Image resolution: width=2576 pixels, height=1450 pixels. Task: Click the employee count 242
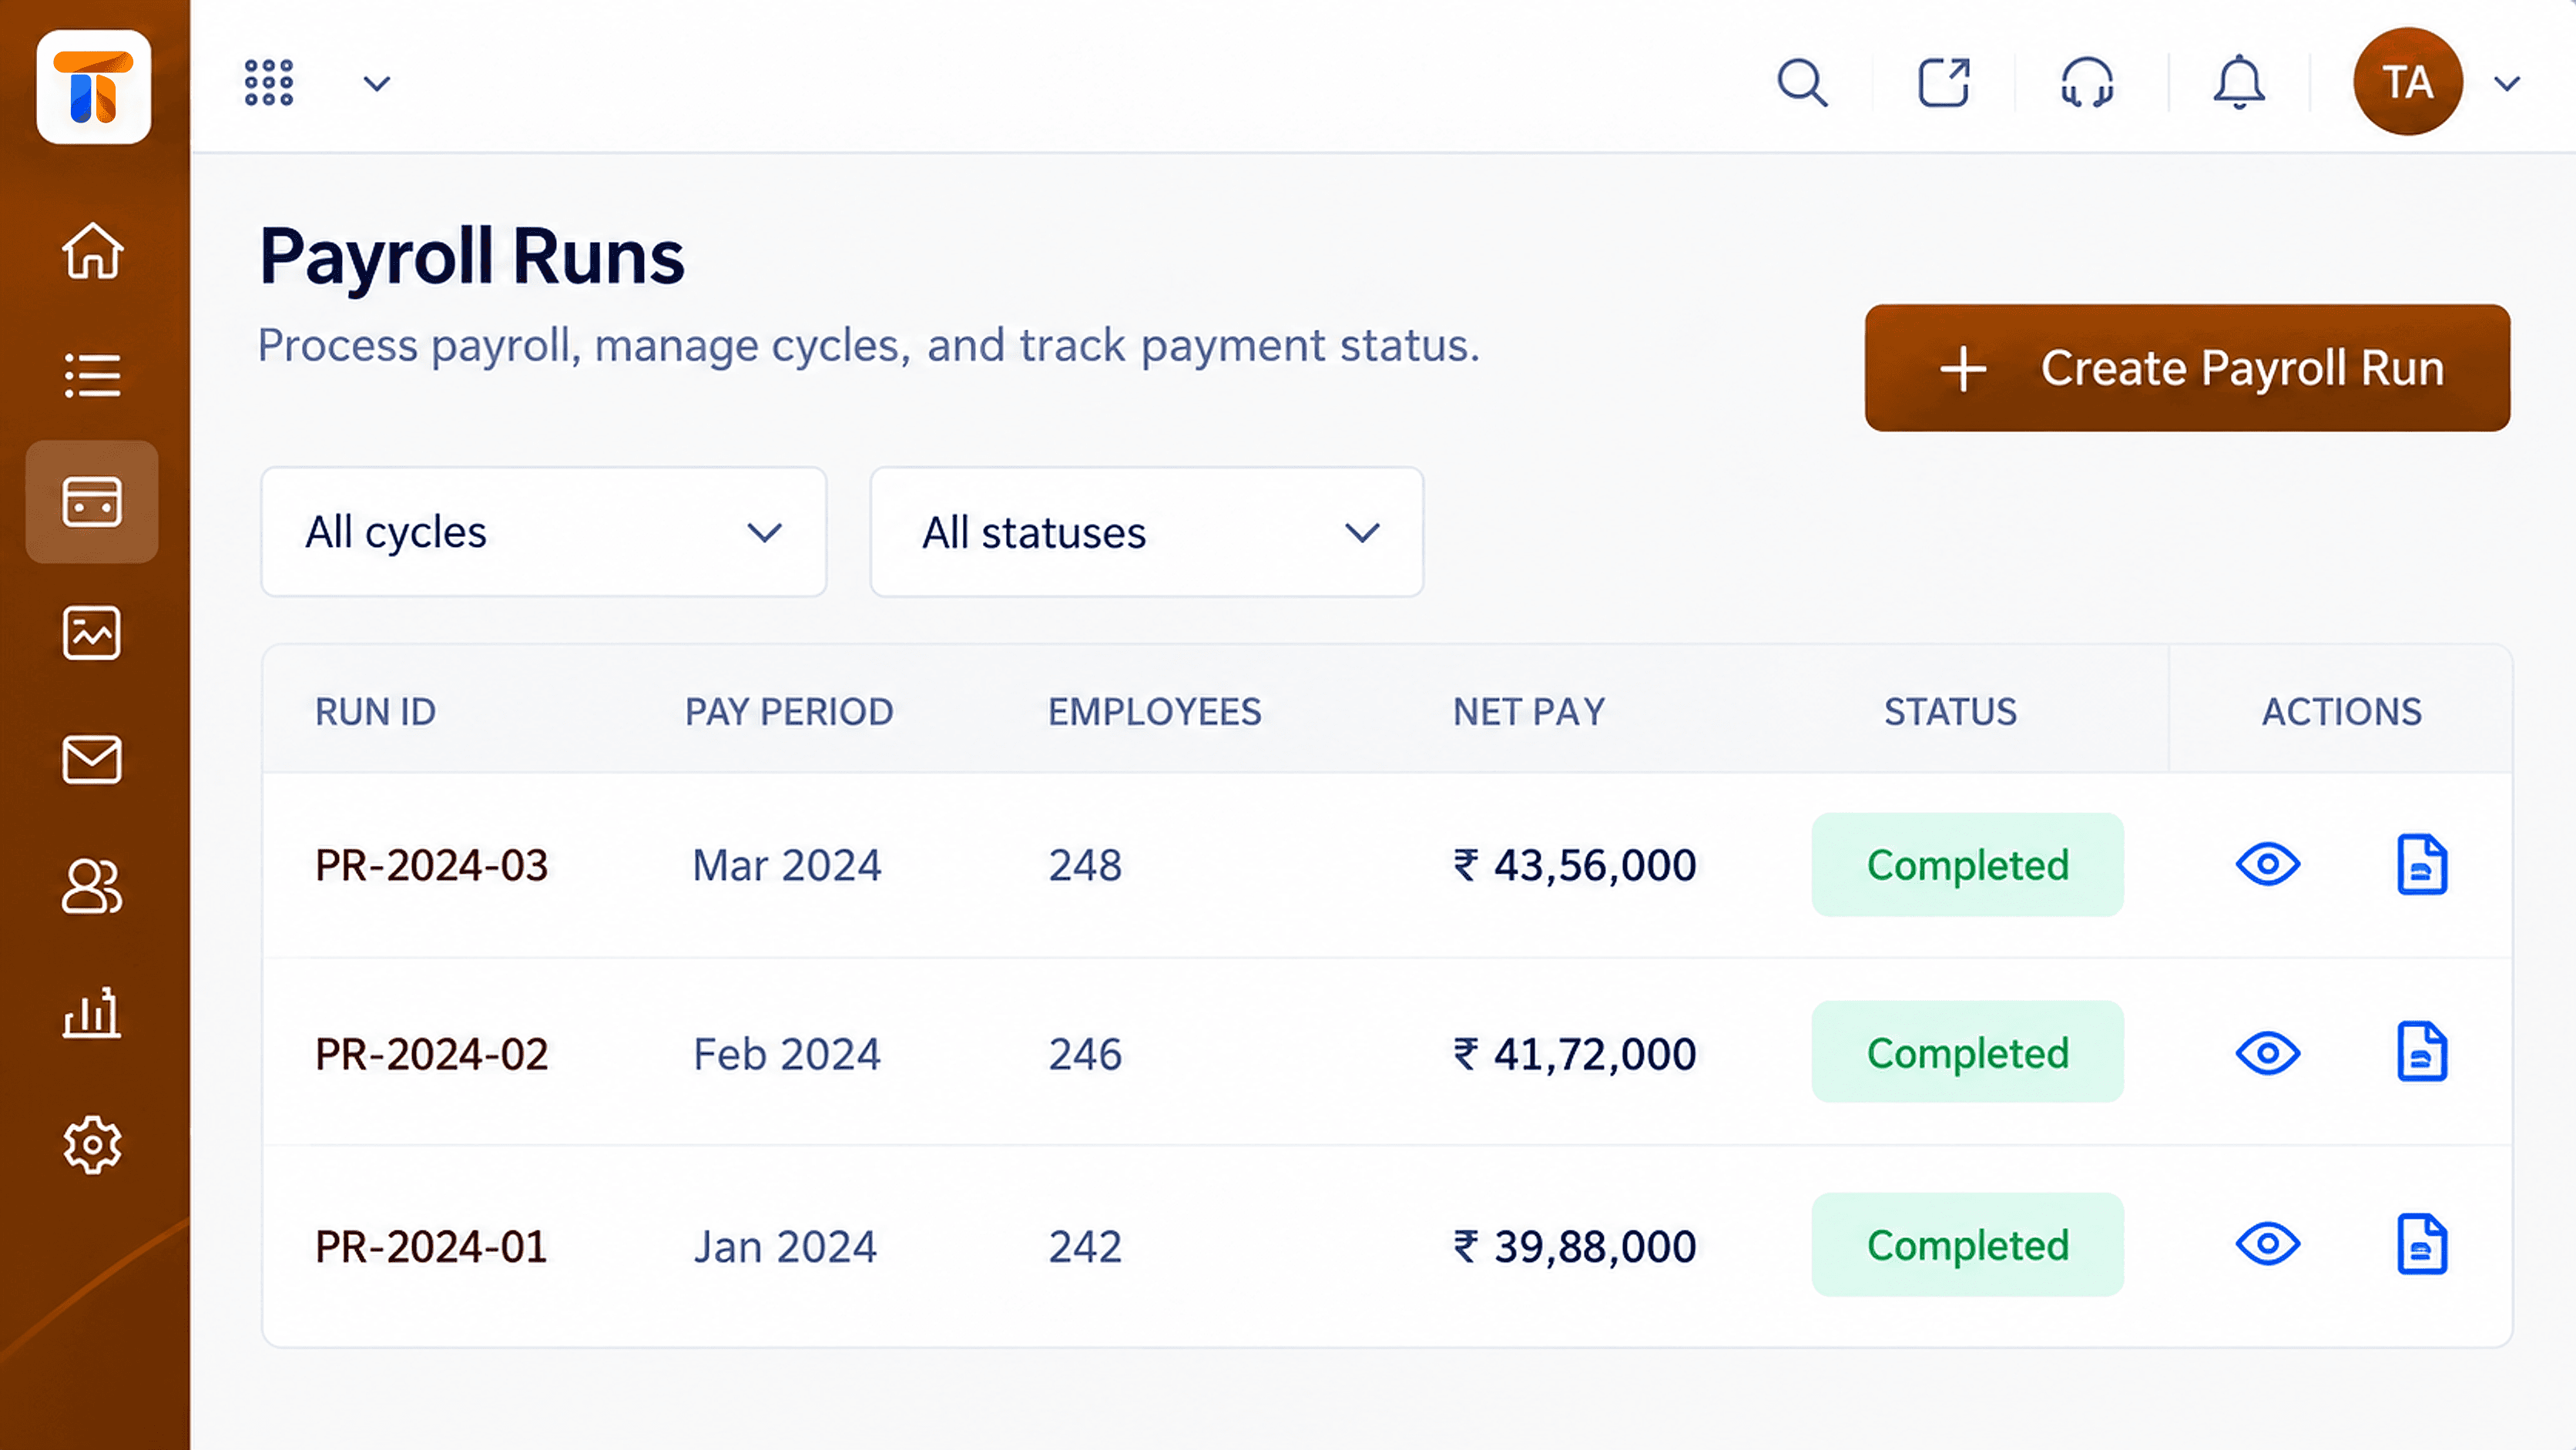(1085, 1246)
